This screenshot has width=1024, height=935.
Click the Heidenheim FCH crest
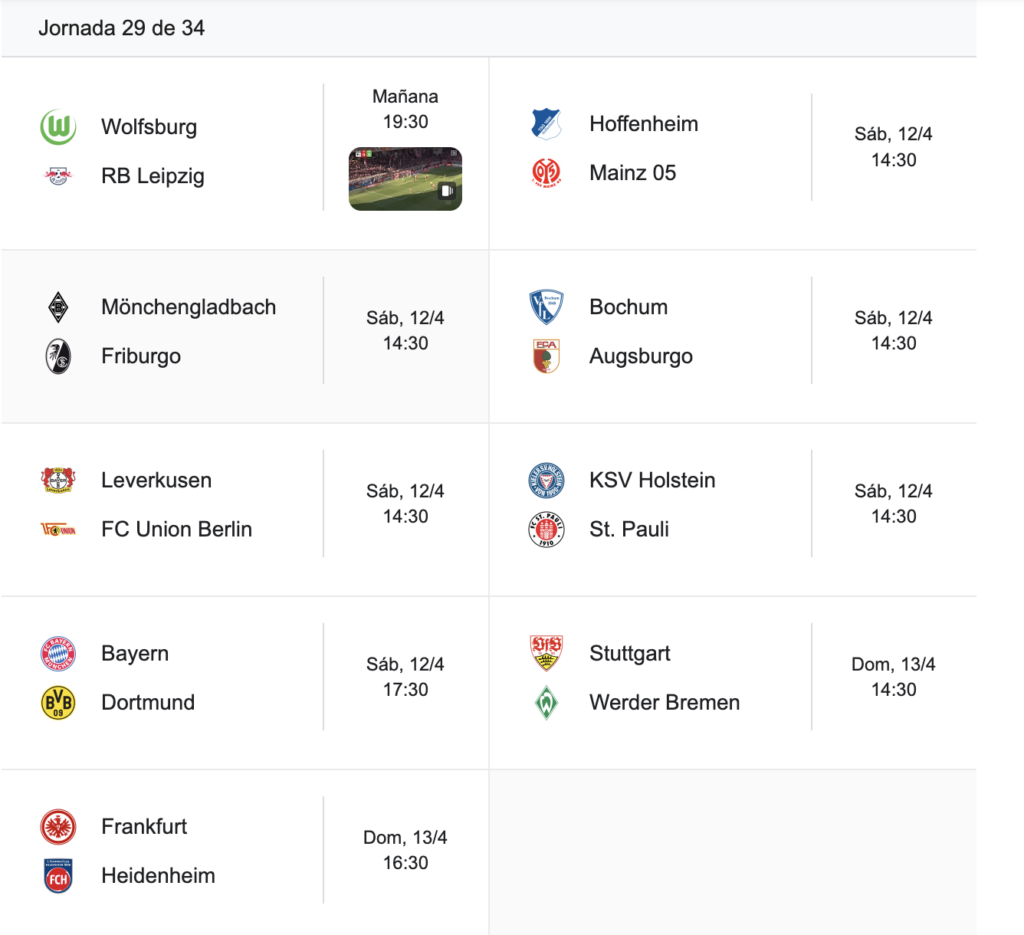[x=58, y=876]
